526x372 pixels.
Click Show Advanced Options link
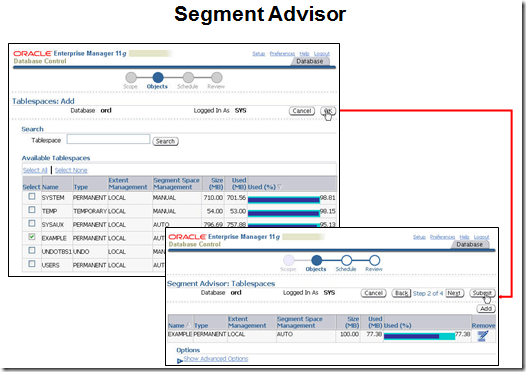pyautogui.click(x=216, y=359)
